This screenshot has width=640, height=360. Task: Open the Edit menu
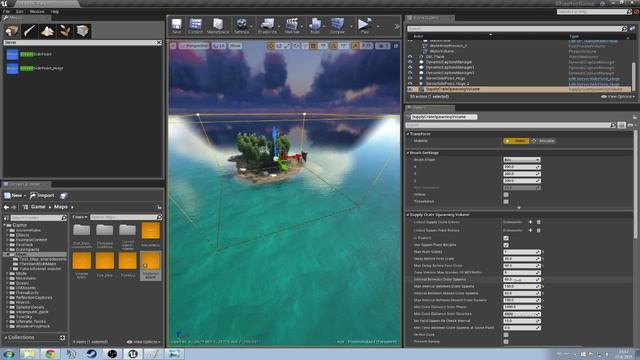coord(20,12)
